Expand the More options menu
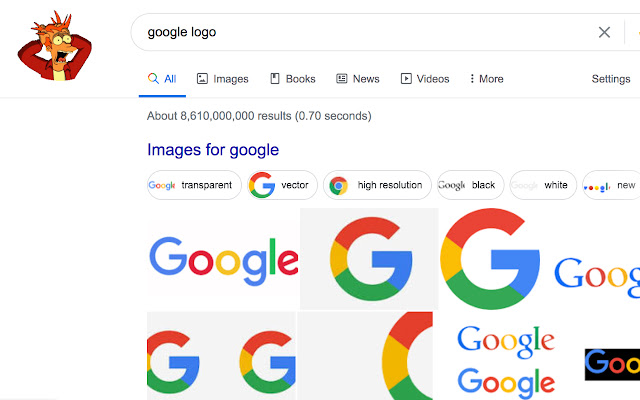Viewport: 640px width, 400px height. coord(486,79)
